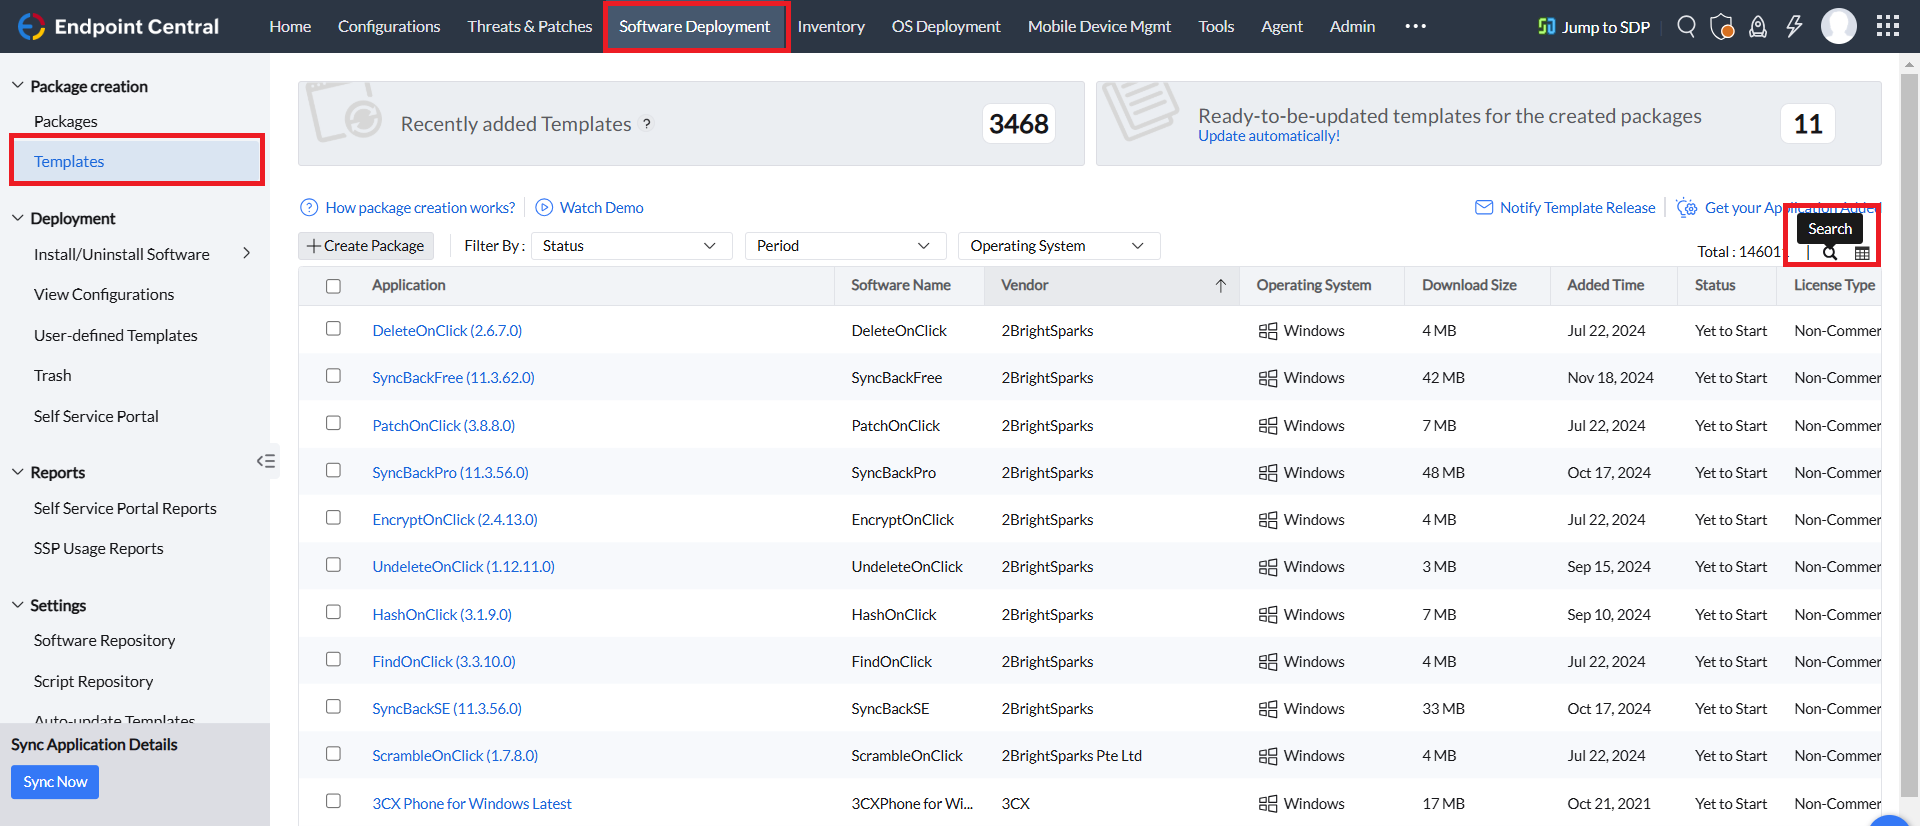Open the 3CX Phone for Windows Latest link
Screen dimensions: 1920x826
[472, 804]
